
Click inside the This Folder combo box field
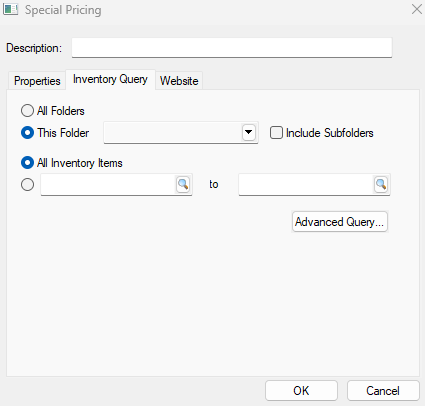(x=173, y=133)
